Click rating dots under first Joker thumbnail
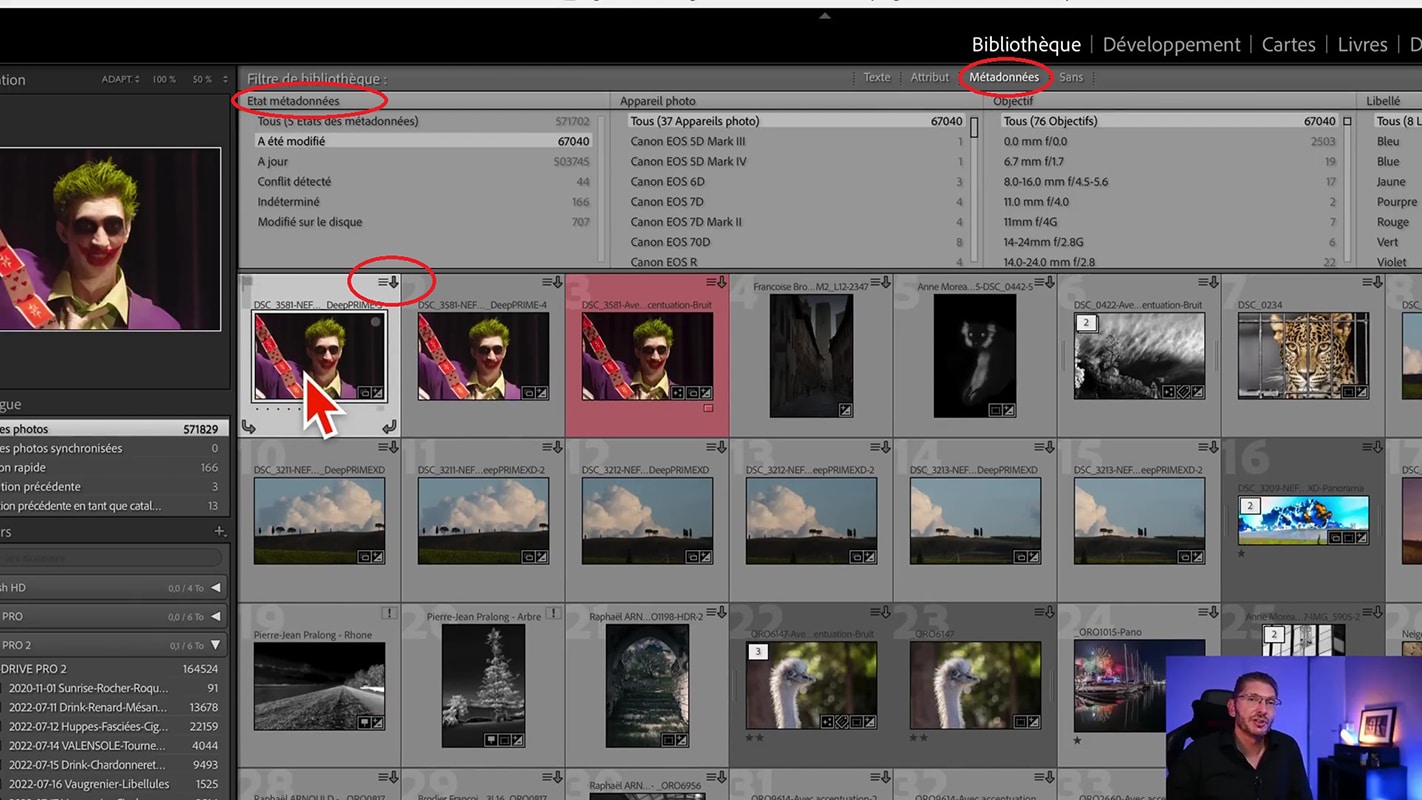Viewport: 1422px width, 800px height. point(278,409)
